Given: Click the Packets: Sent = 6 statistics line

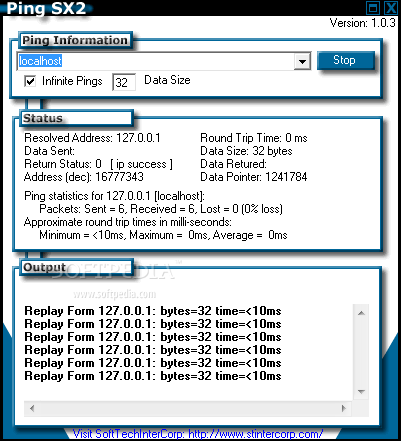Looking at the screenshot, I should (x=161, y=209).
